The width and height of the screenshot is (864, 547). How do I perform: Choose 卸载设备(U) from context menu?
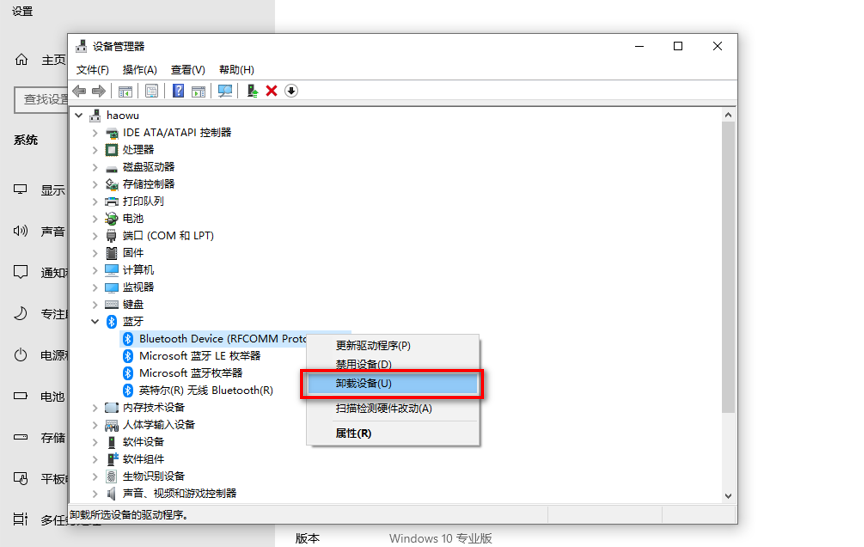393,383
